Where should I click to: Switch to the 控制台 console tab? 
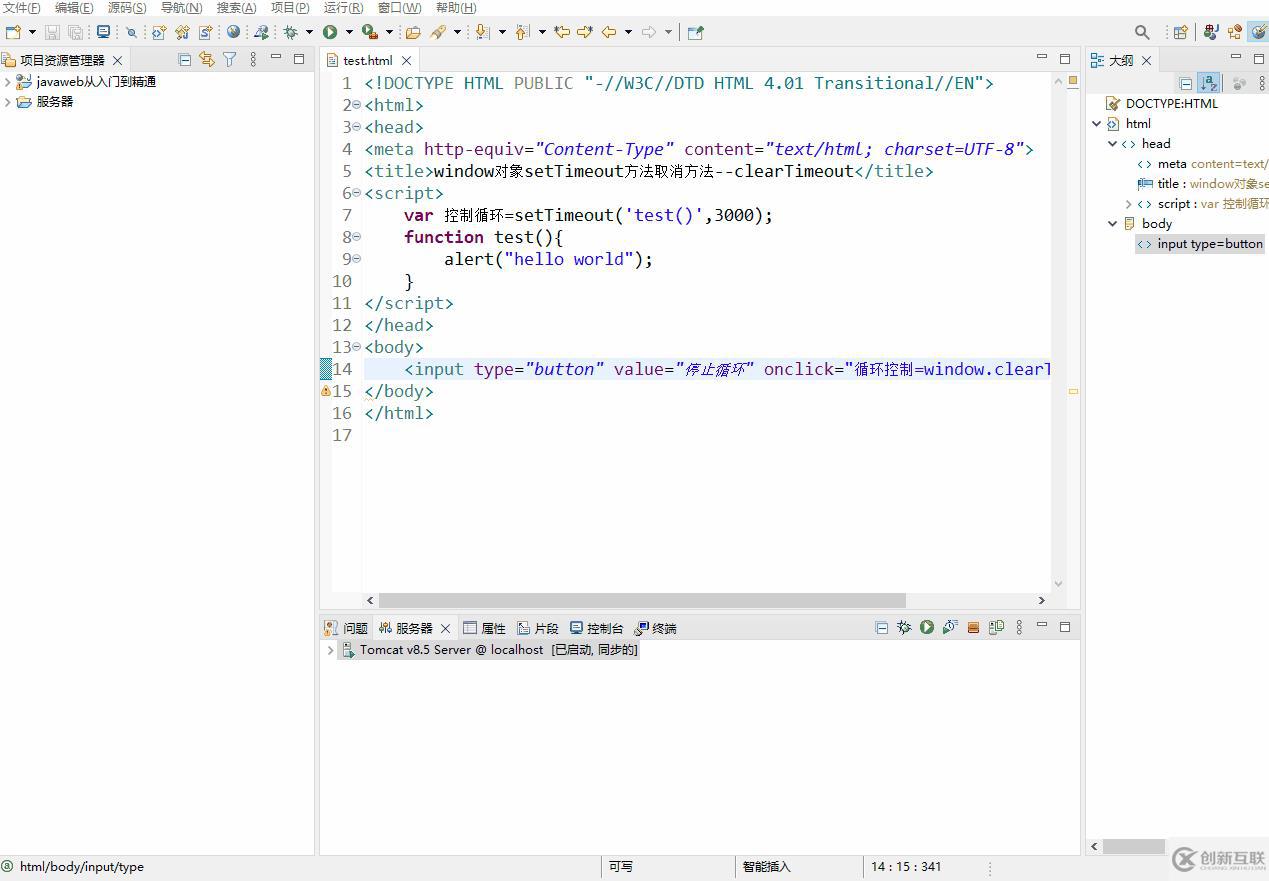coord(597,628)
